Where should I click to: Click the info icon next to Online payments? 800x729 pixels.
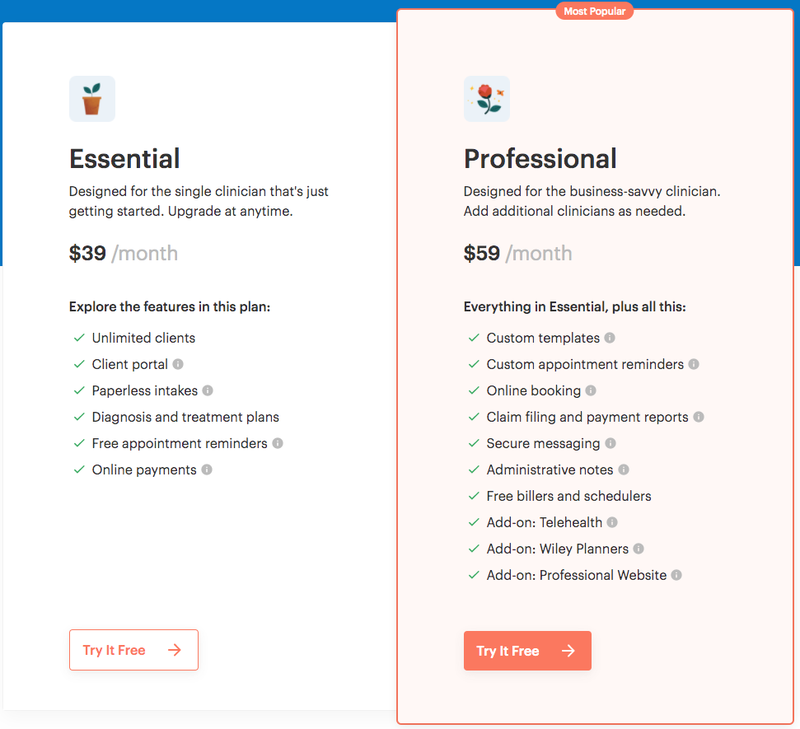pyautogui.click(x=207, y=470)
